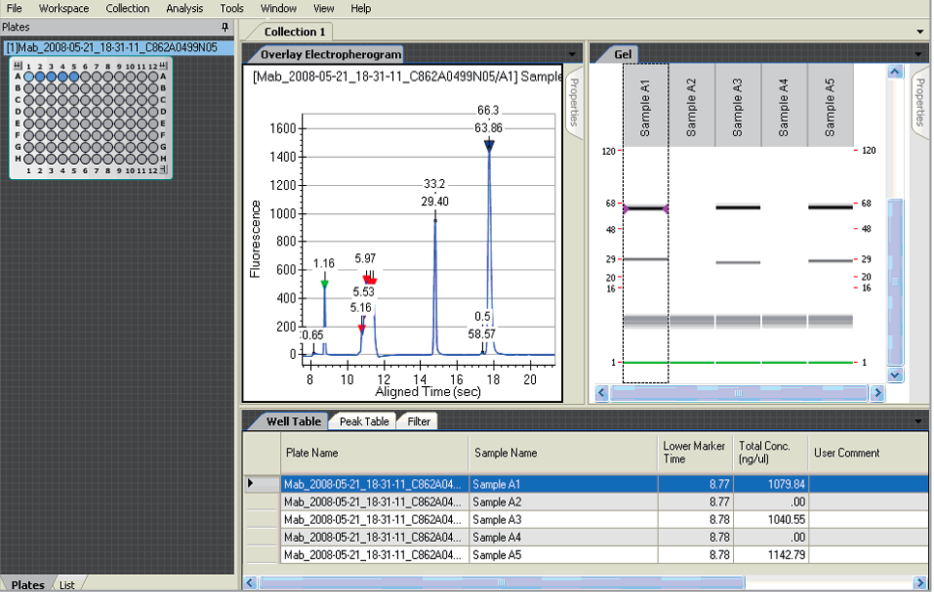Open the Gel panel dropdown arrow
This screenshot has width=934, height=594.
(918, 54)
